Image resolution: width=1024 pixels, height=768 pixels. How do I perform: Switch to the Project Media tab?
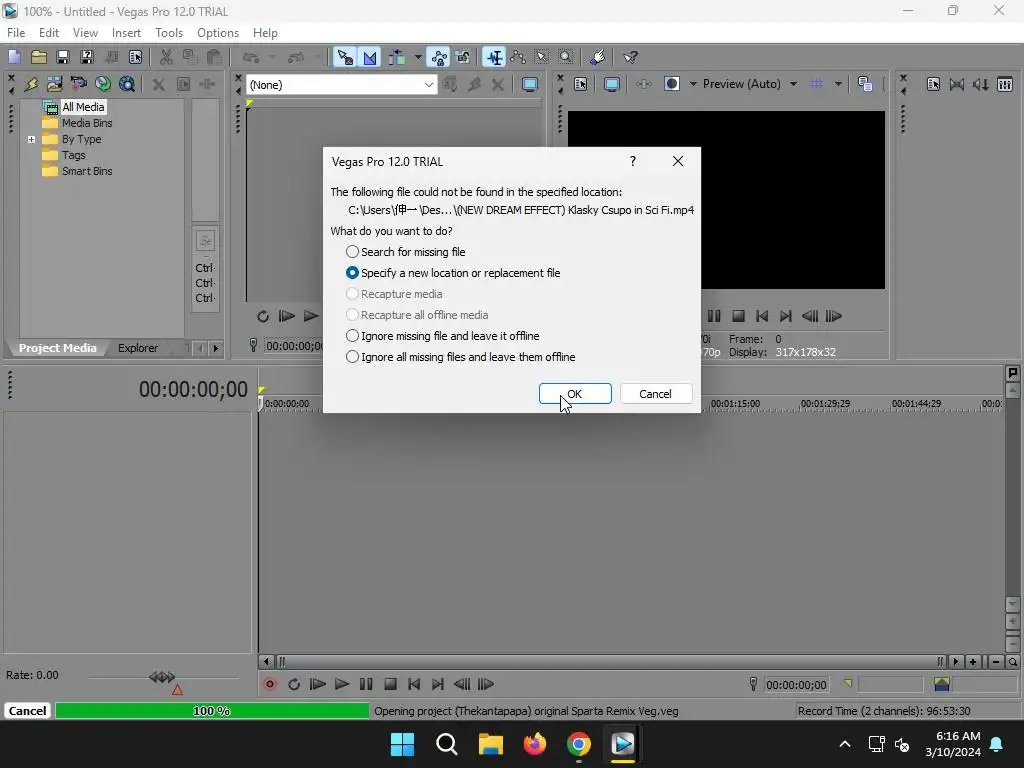[x=57, y=348]
